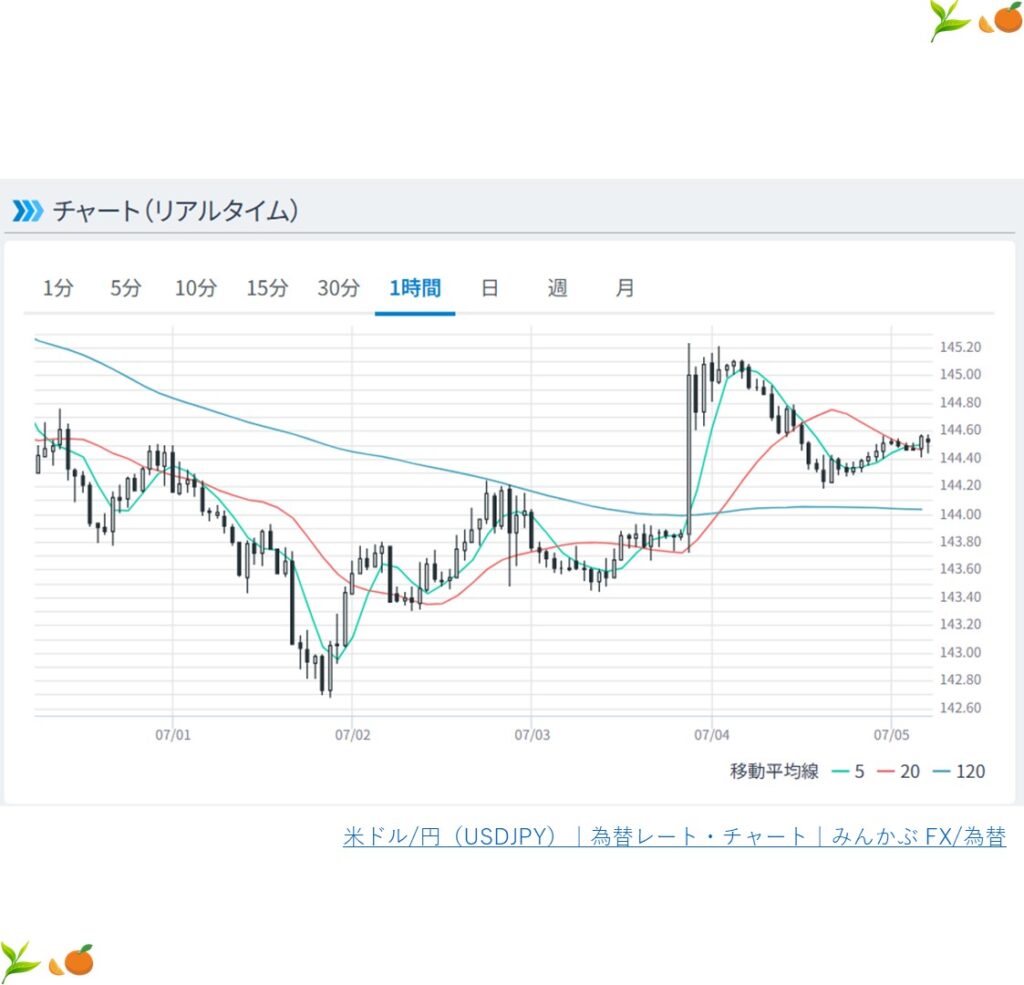
Task: Click the 07/03 date axis label
Action: pos(532,735)
